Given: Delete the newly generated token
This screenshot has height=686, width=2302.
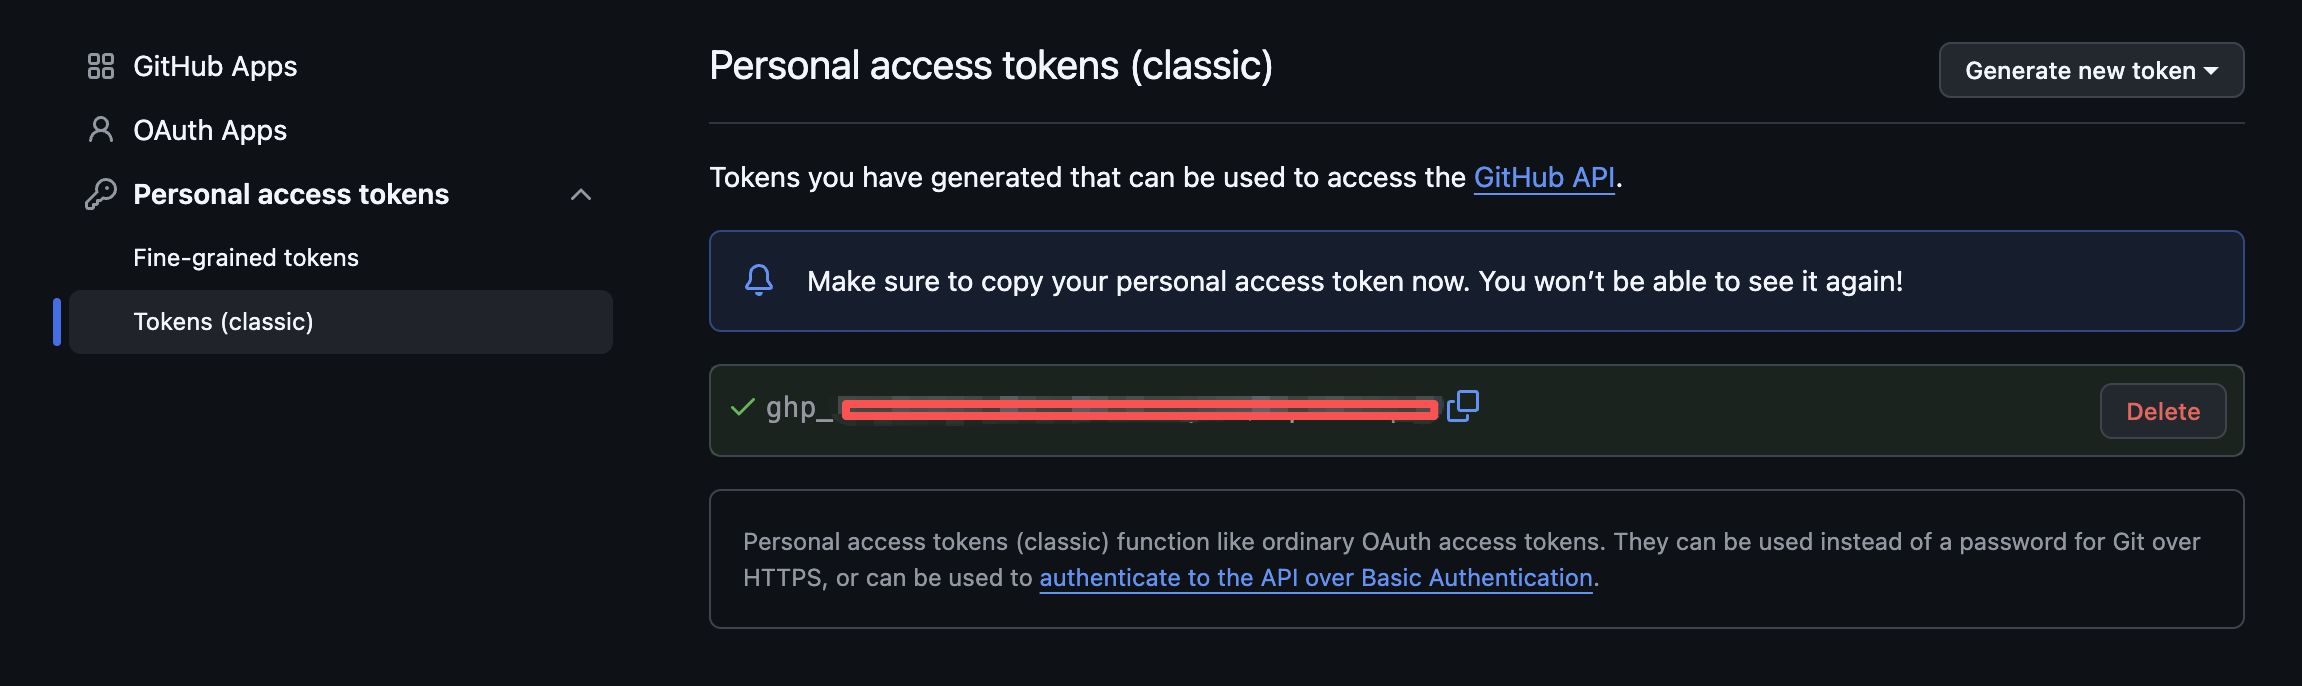Looking at the screenshot, I should click(2162, 411).
